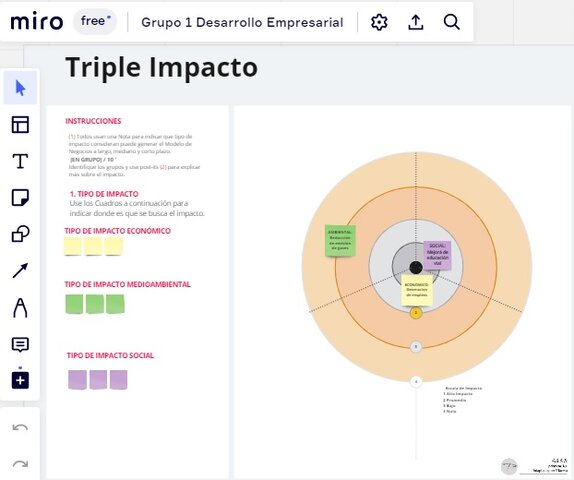Select the 'Use los Cuadros a continuación' text

click(137, 208)
